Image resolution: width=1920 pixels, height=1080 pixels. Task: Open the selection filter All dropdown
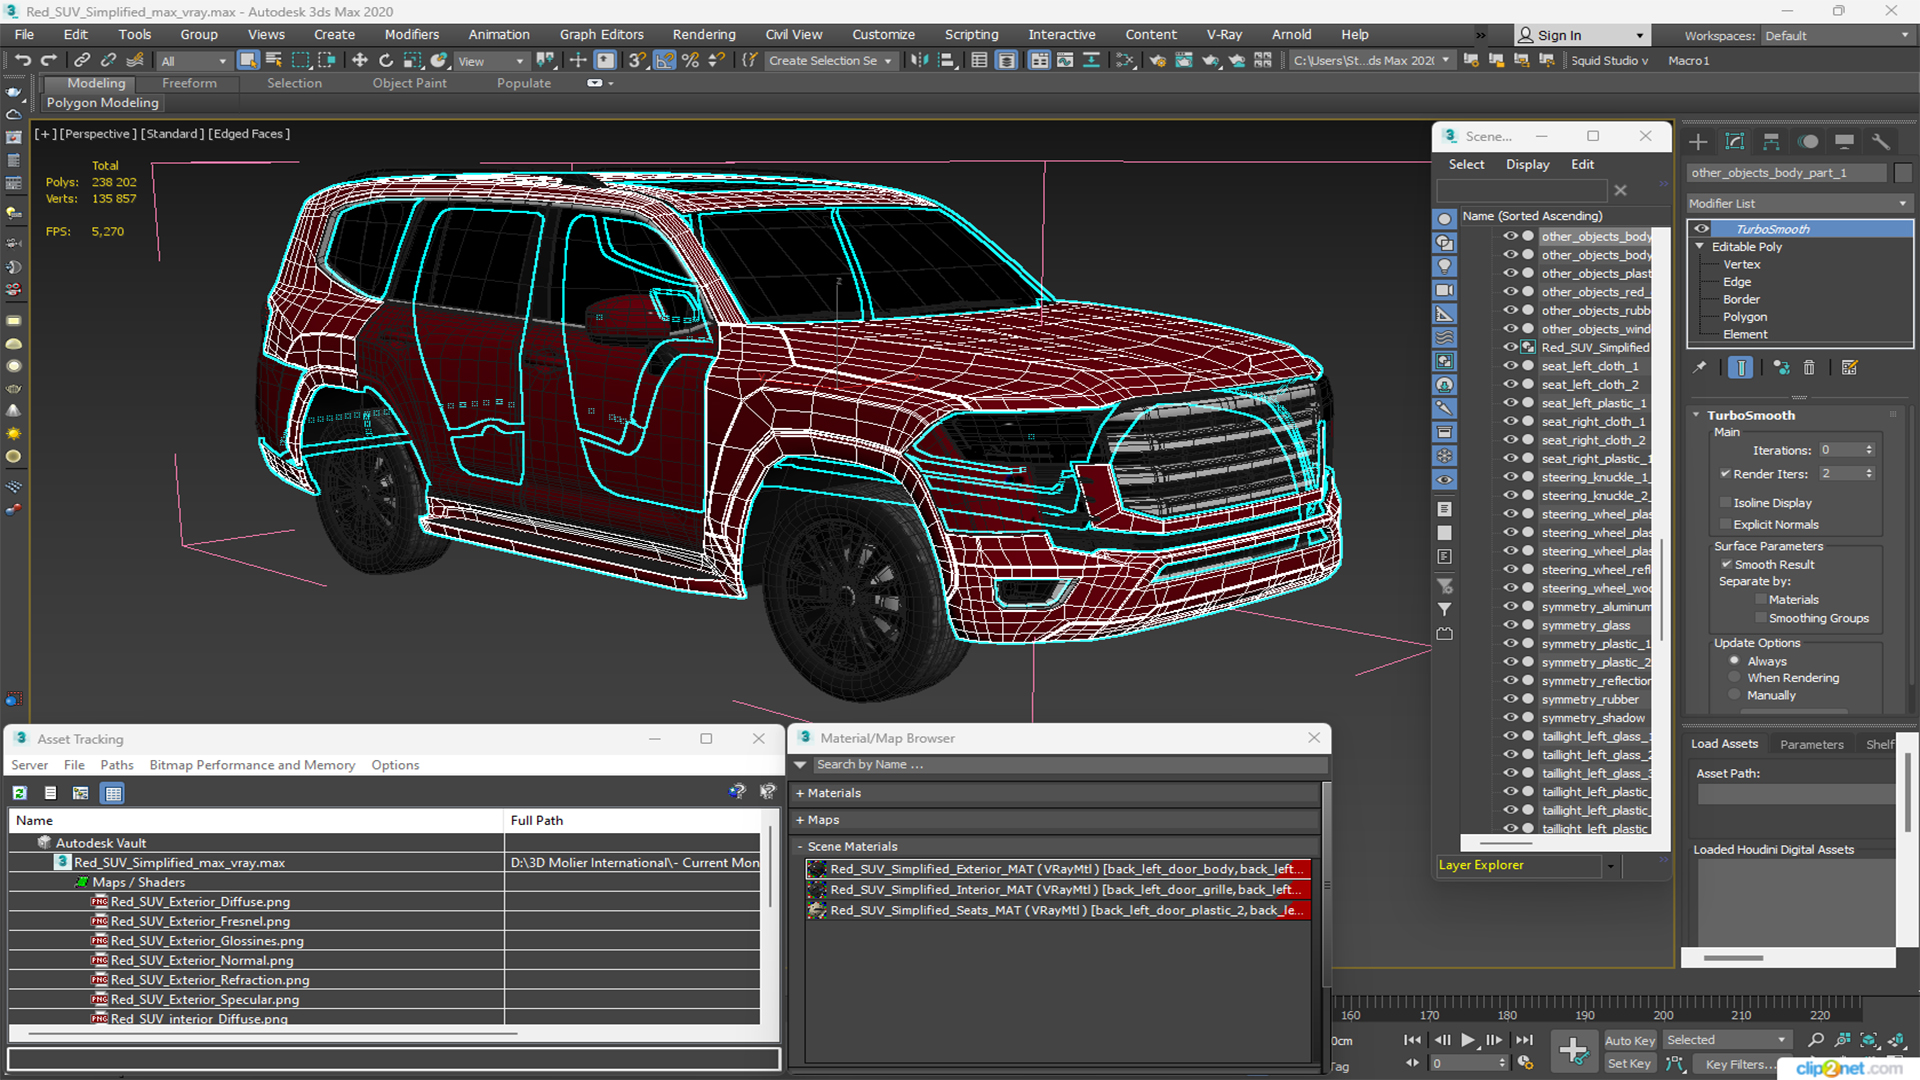(x=193, y=61)
